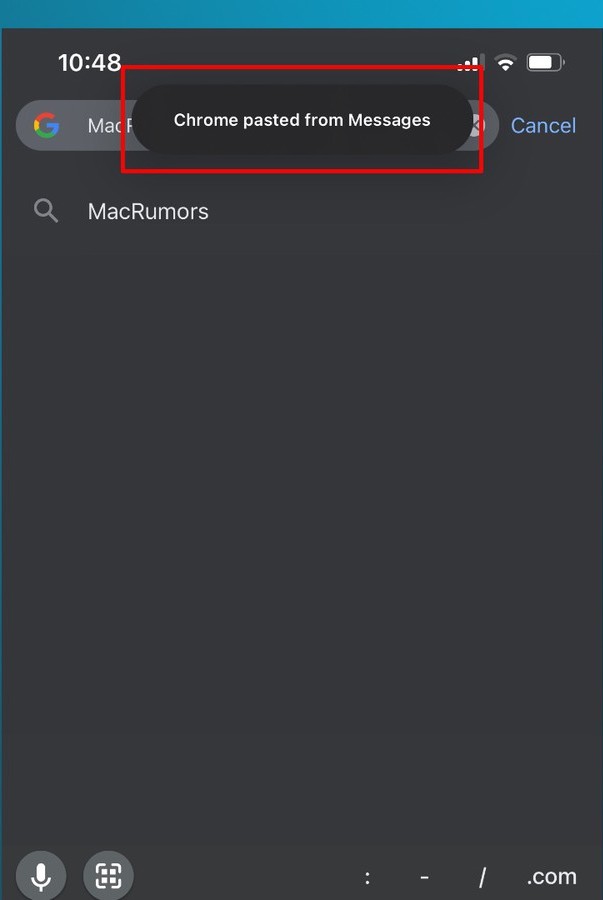Select the MacRumors search suggestion

[148, 212]
